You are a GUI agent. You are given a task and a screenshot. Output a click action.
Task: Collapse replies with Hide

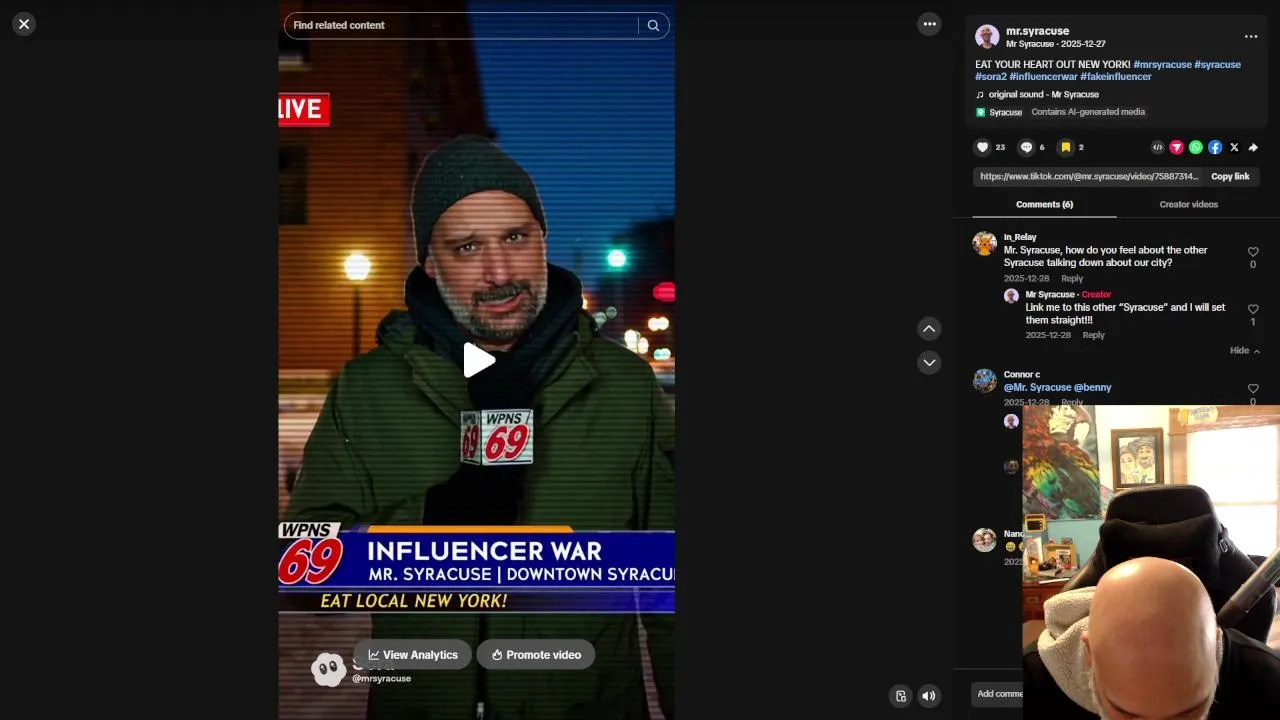click(1245, 351)
